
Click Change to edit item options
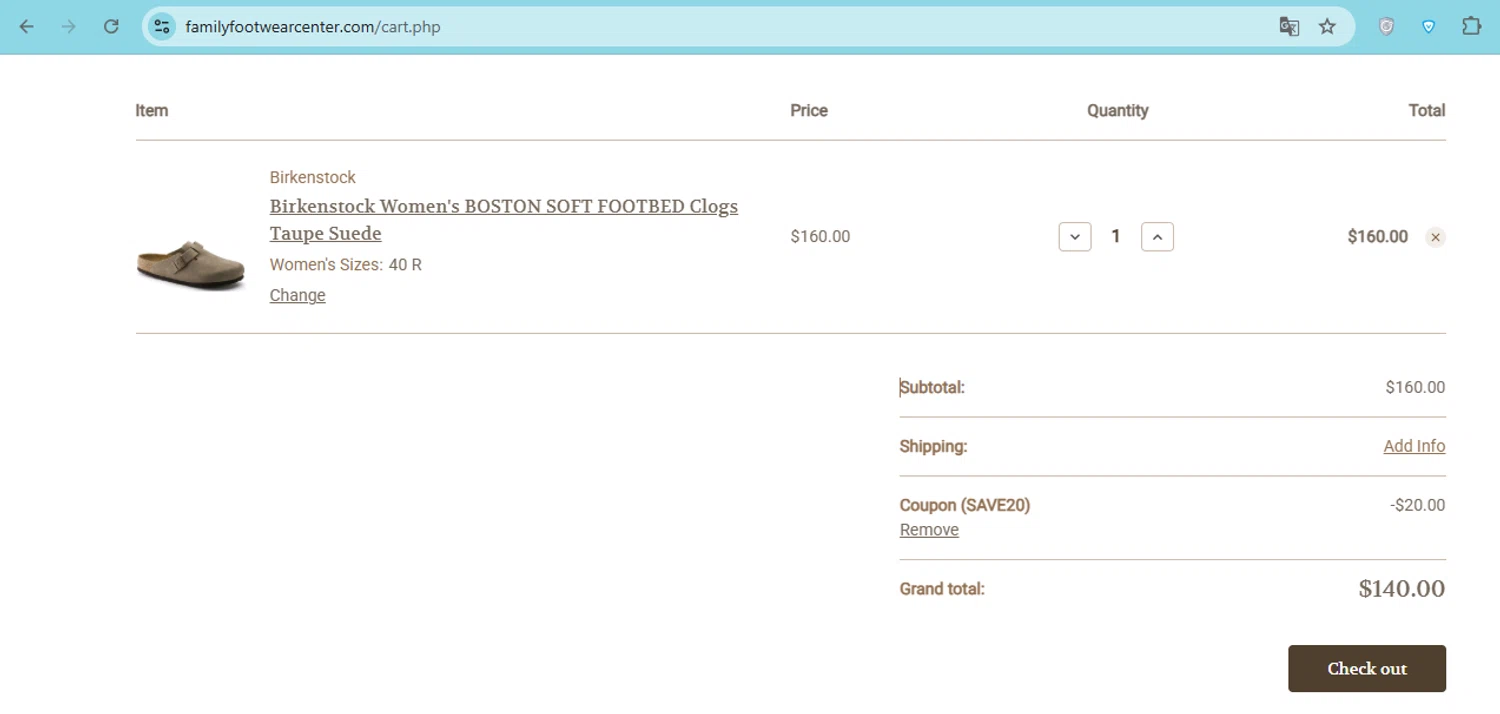[x=297, y=295]
